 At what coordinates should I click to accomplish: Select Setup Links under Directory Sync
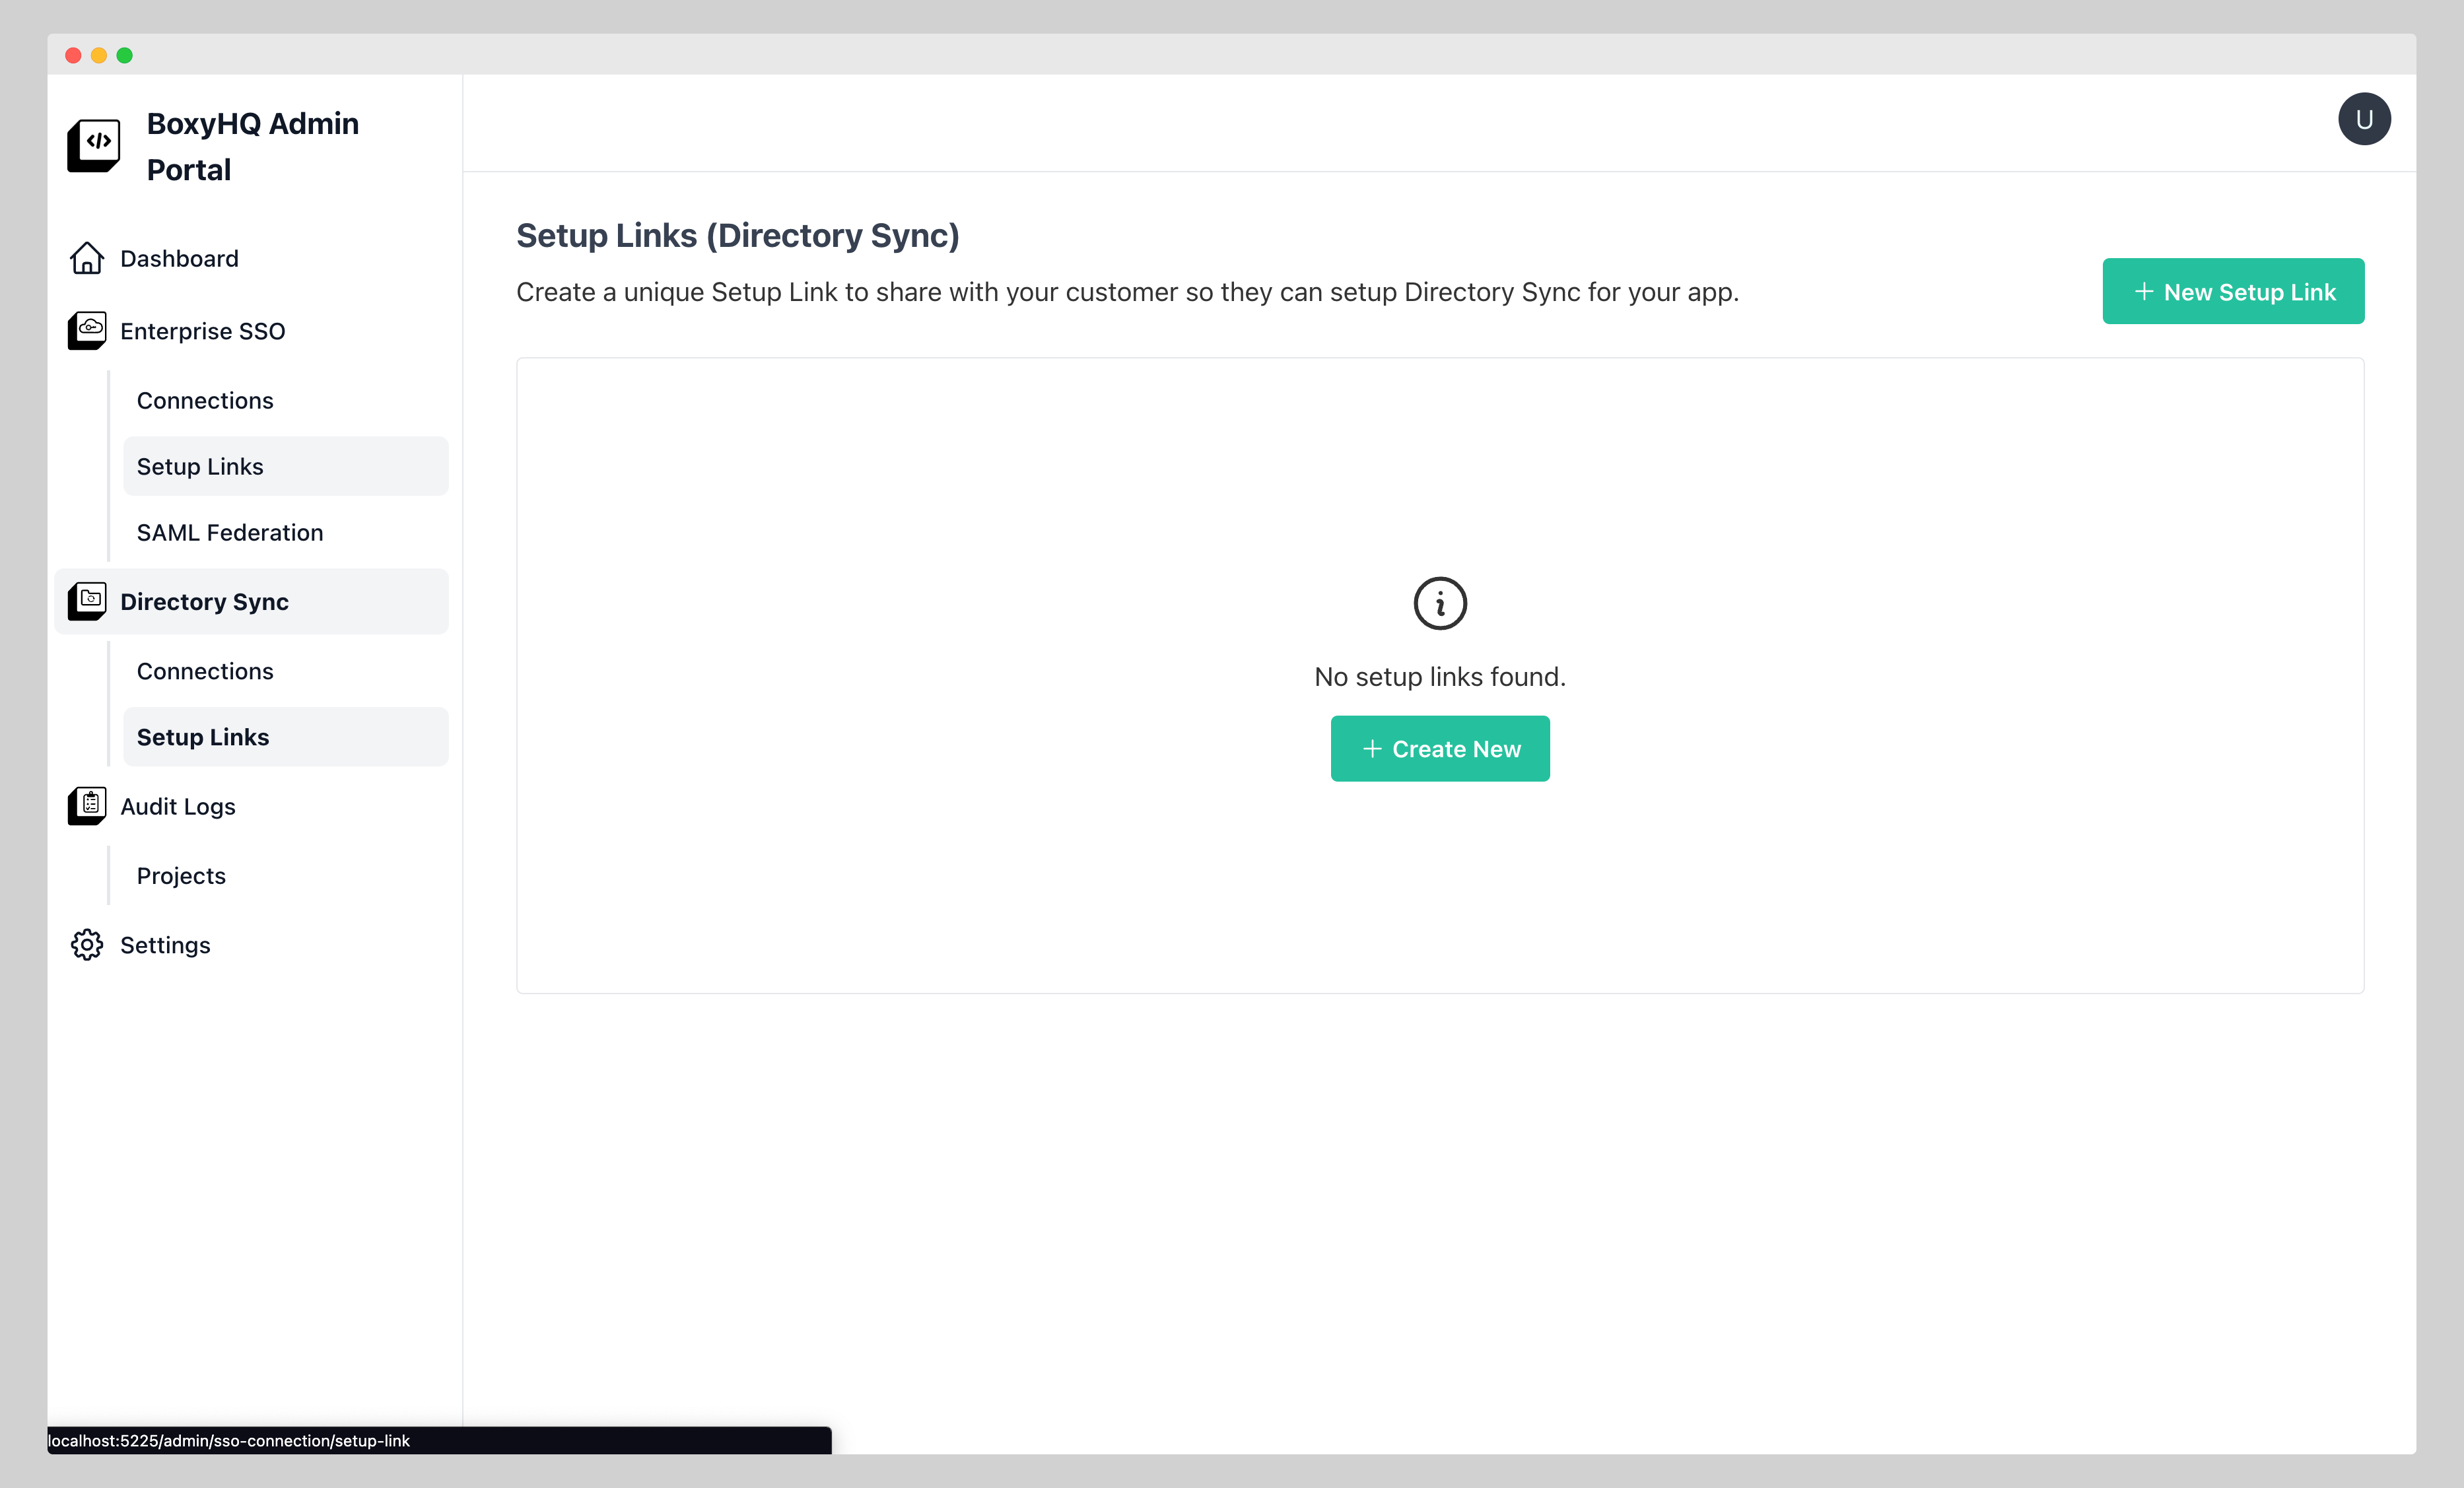coord(203,737)
